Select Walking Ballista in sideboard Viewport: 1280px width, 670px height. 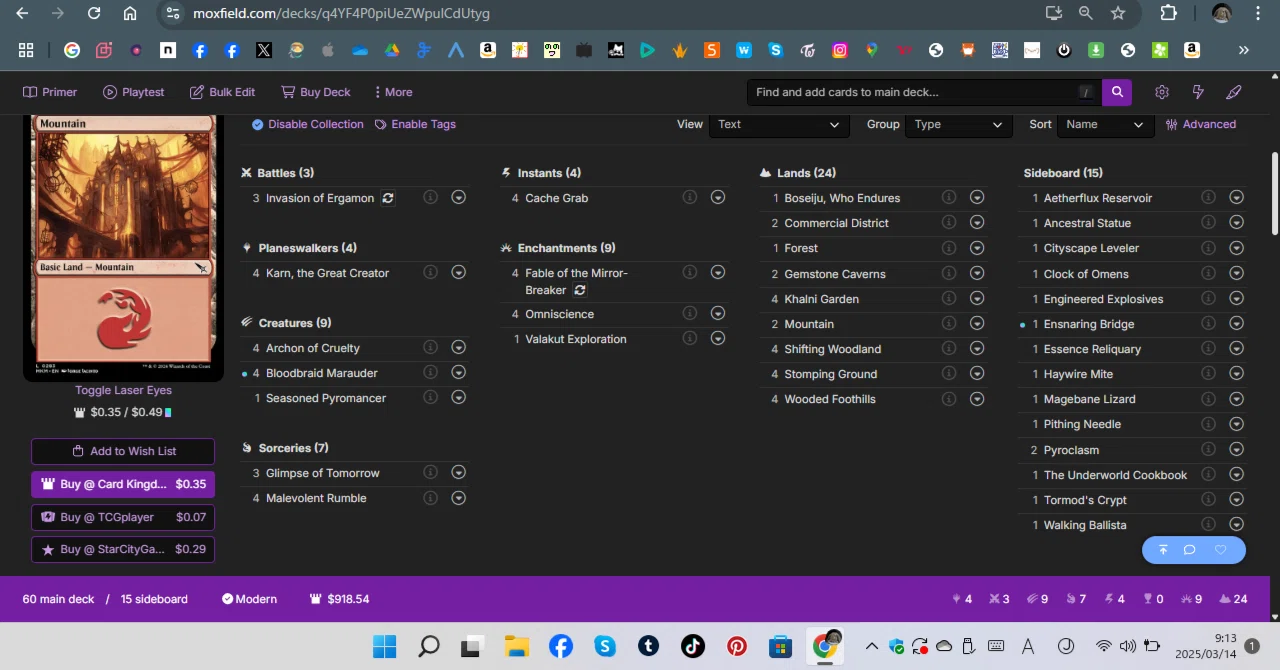(1085, 525)
